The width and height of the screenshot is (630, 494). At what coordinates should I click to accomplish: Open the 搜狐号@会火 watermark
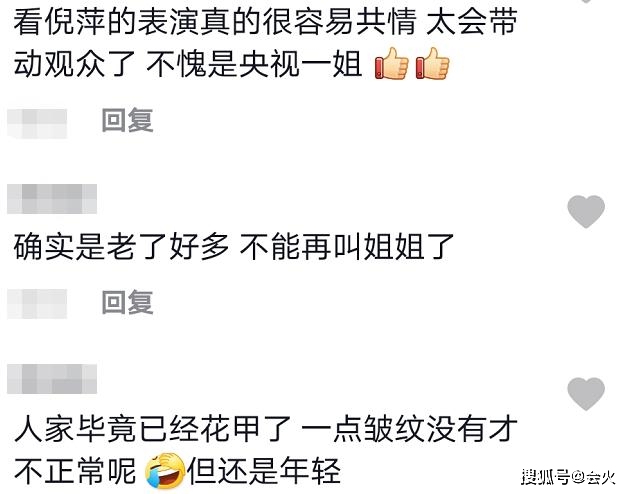tap(569, 477)
